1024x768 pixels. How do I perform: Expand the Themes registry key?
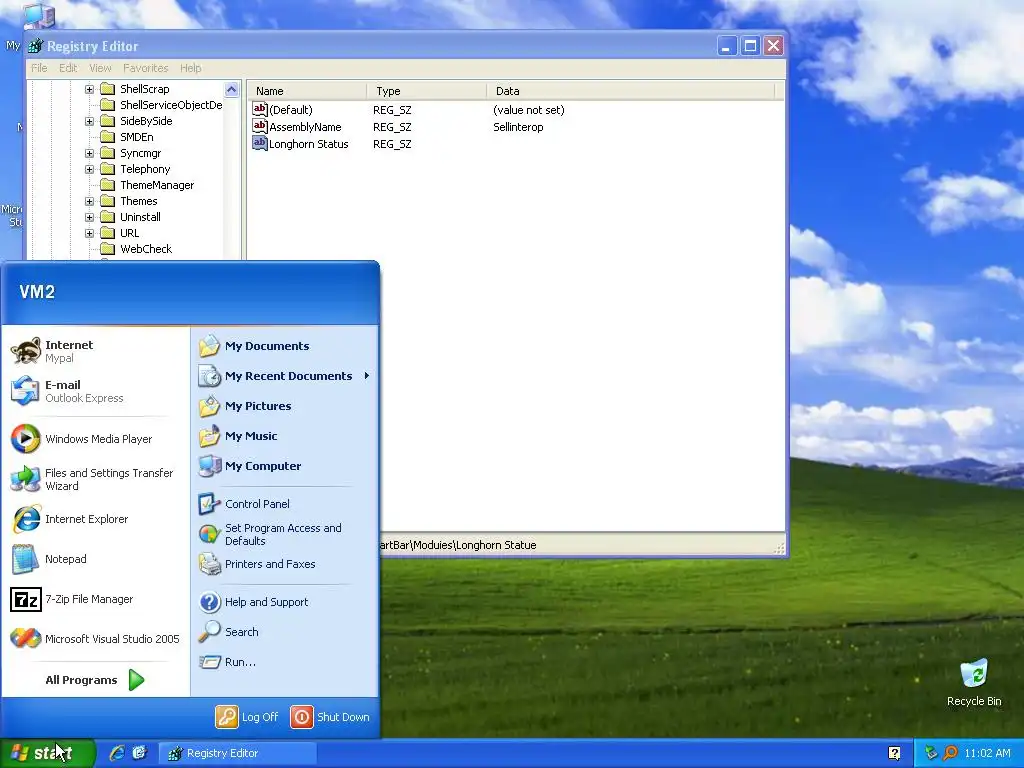89,201
